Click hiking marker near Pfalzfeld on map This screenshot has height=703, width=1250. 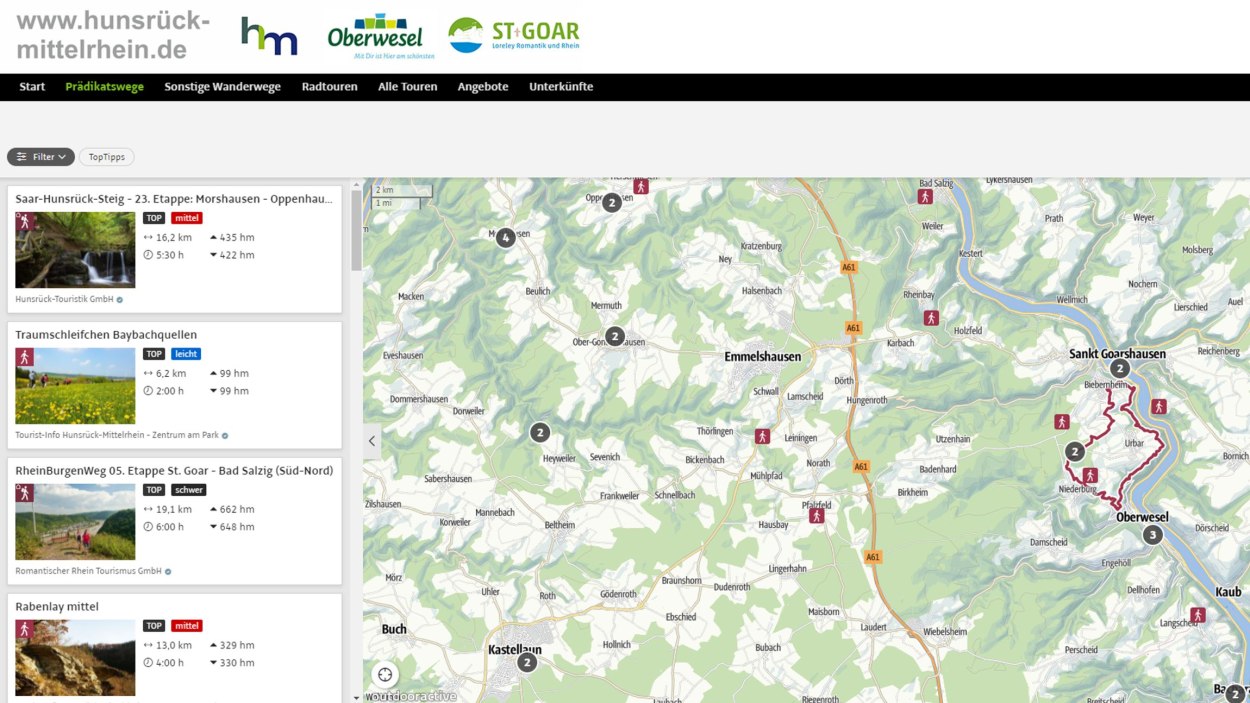[x=817, y=516]
